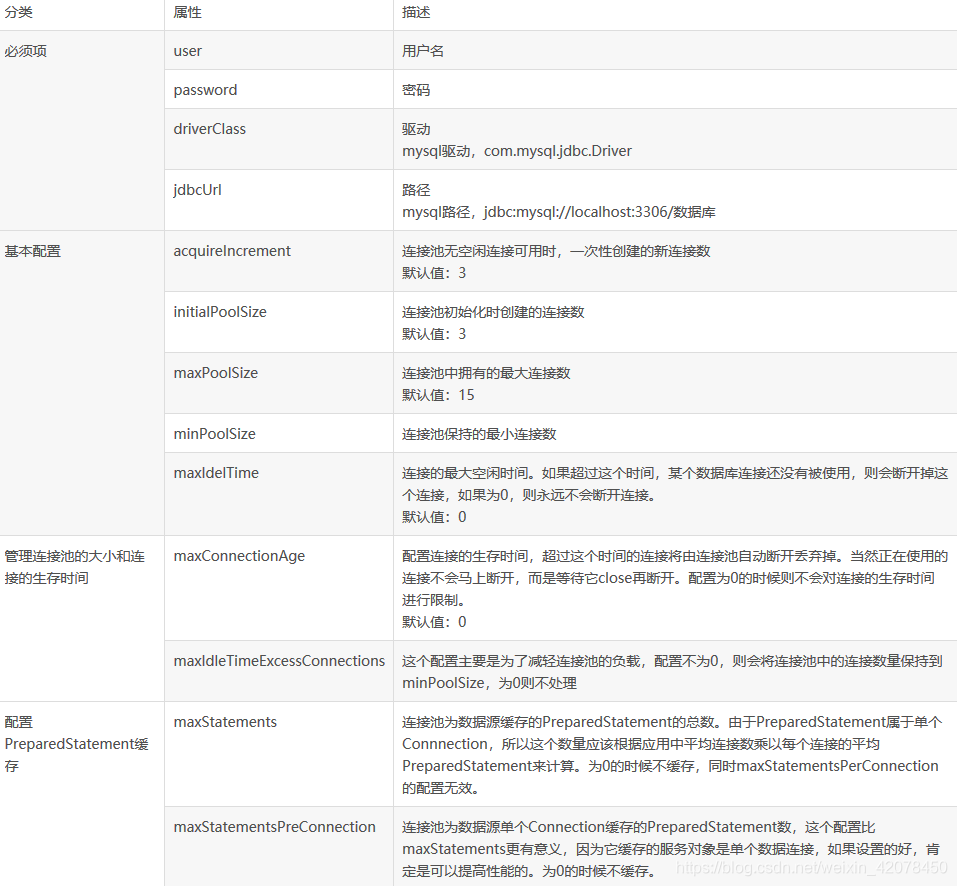Click the '连接池保持的最小连接数' description
Image resolution: width=957 pixels, height=886 pixels.
click(x=479, y=434)
